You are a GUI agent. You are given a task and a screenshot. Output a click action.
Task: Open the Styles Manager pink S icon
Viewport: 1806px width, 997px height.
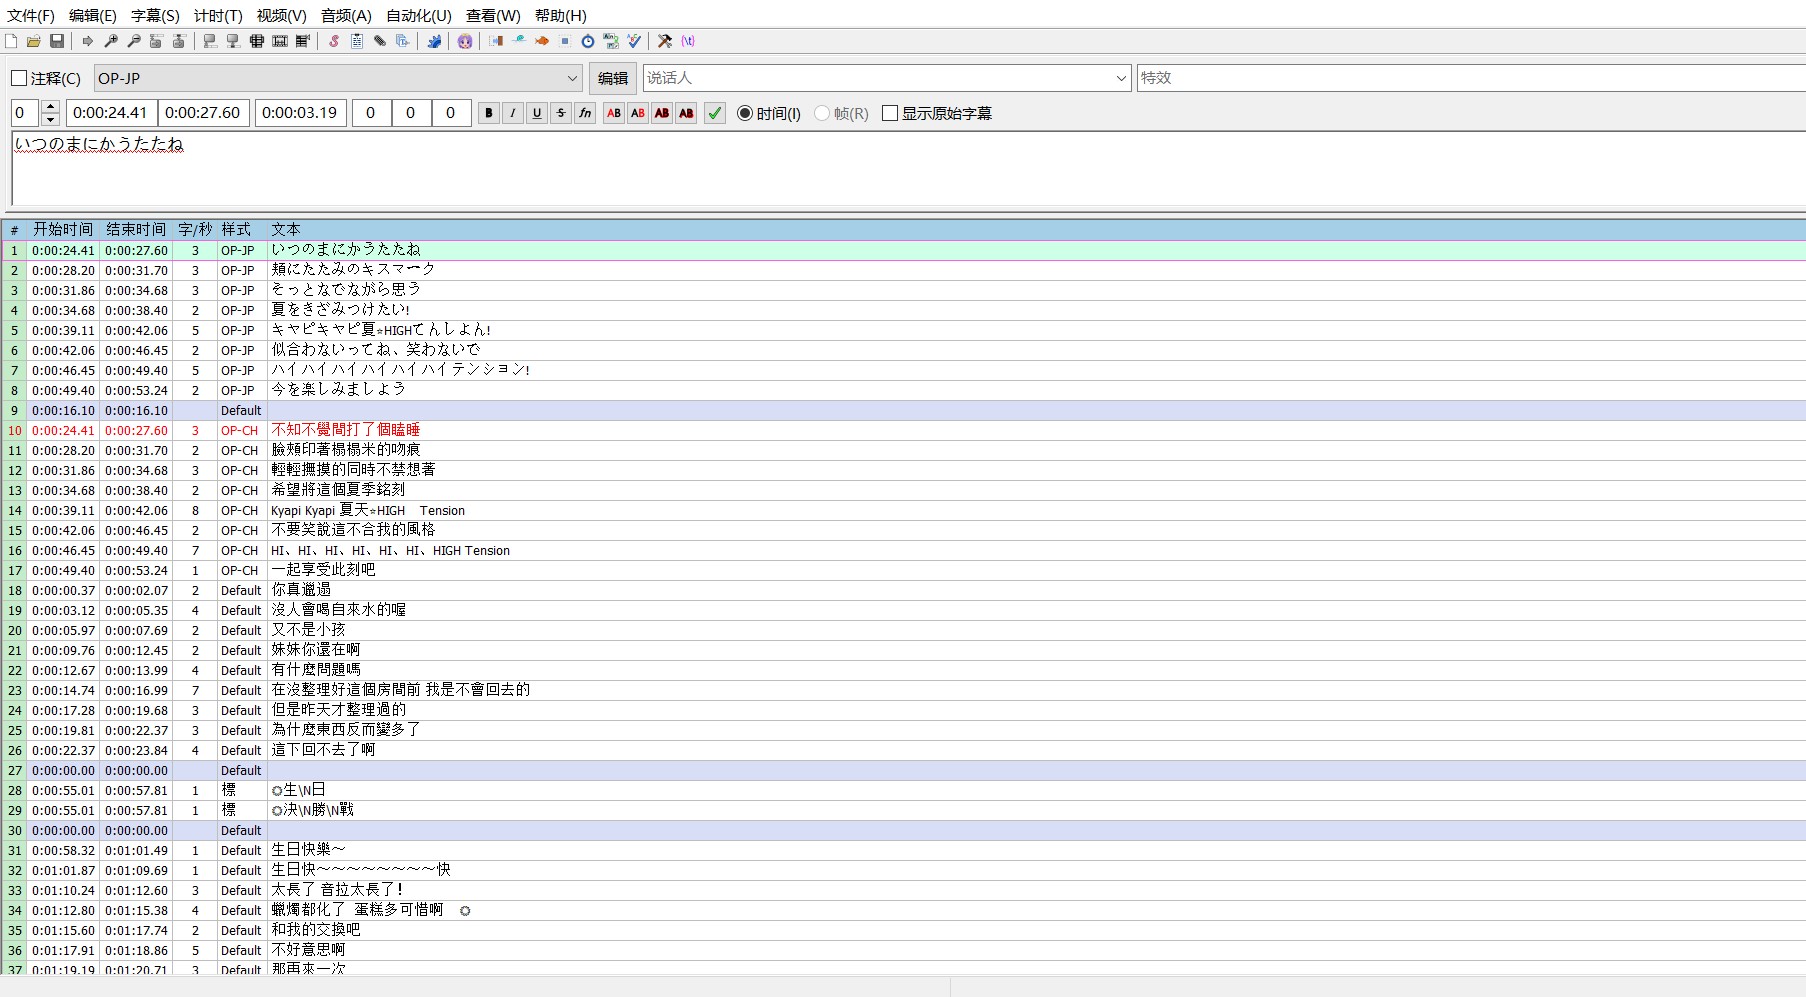[x=334, y=41]
